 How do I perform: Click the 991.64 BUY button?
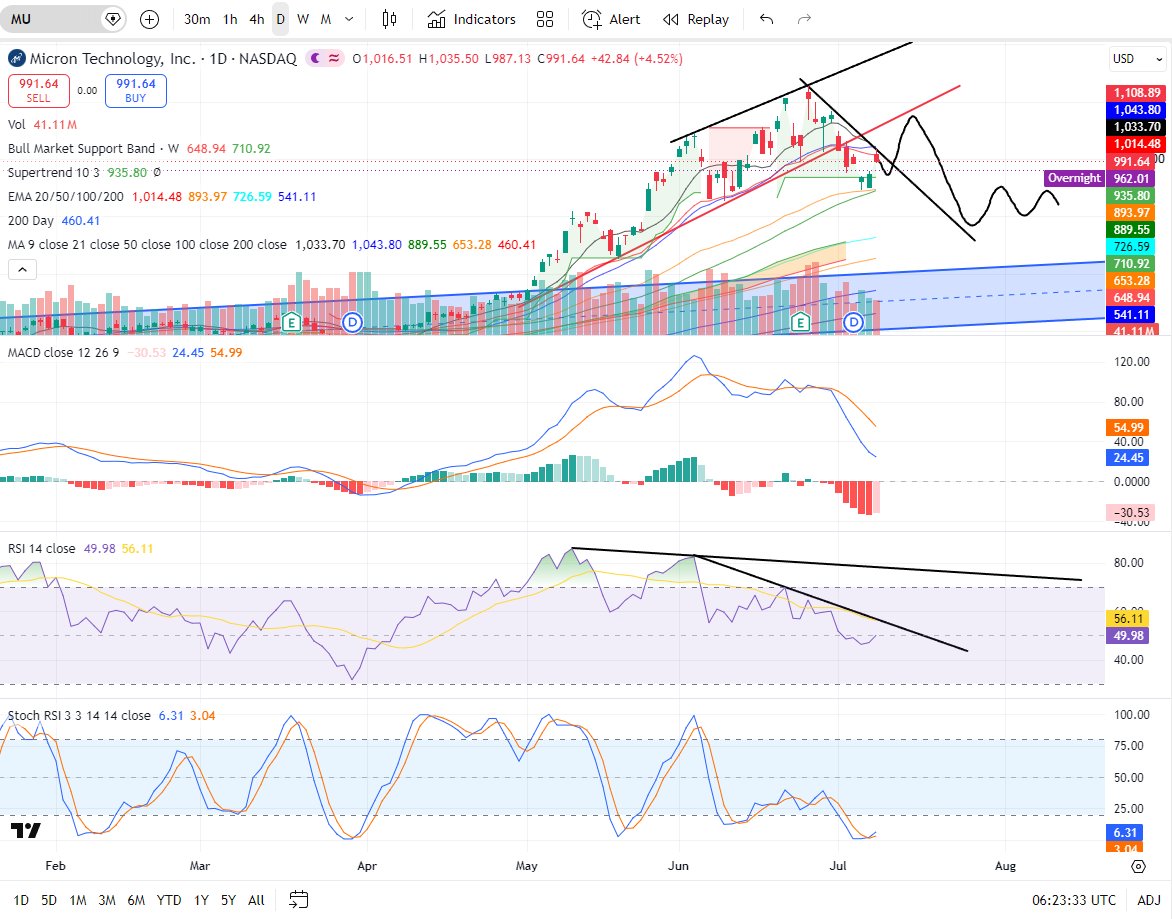[135, 90]
